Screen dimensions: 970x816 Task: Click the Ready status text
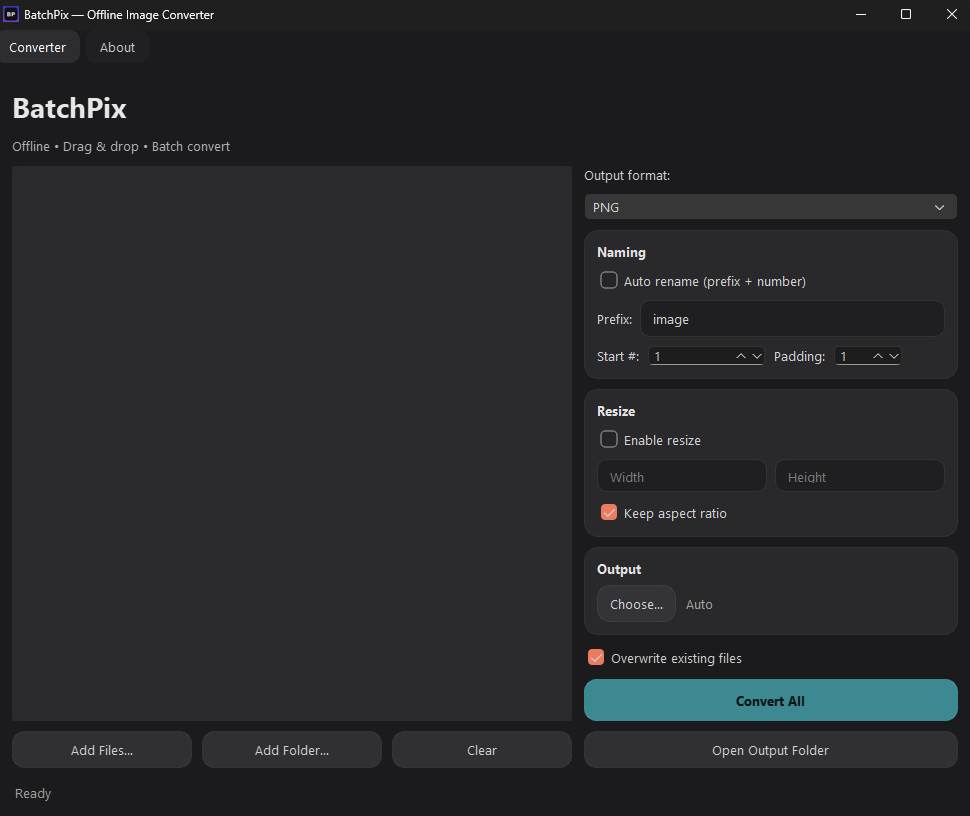(33, 793)
